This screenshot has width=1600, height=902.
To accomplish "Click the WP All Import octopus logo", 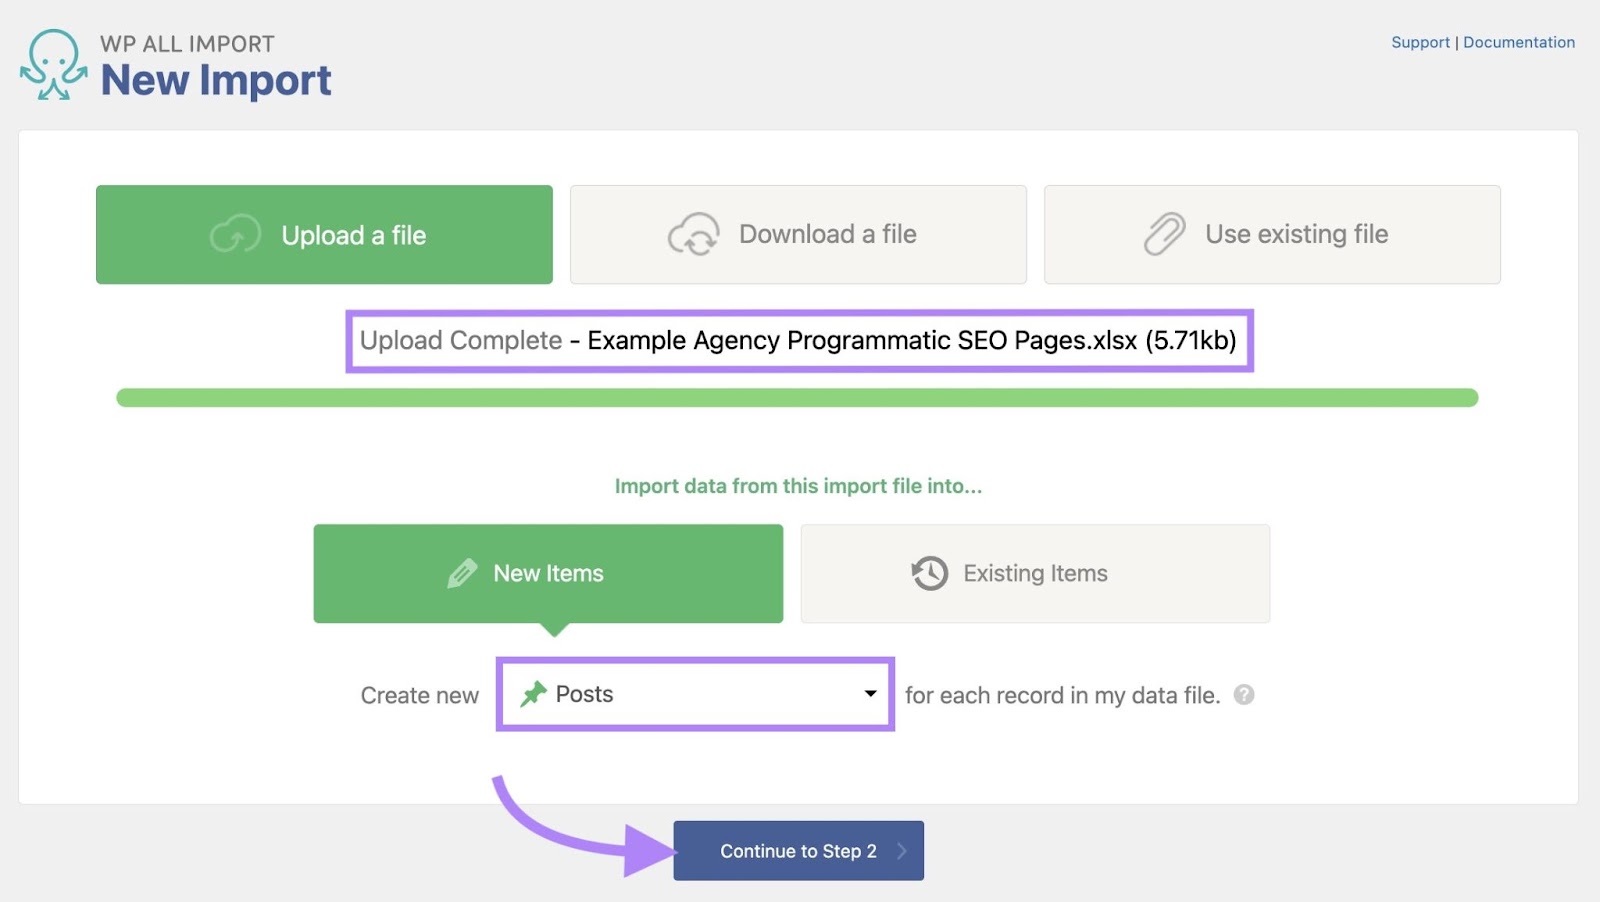I will tap(52, 63).
